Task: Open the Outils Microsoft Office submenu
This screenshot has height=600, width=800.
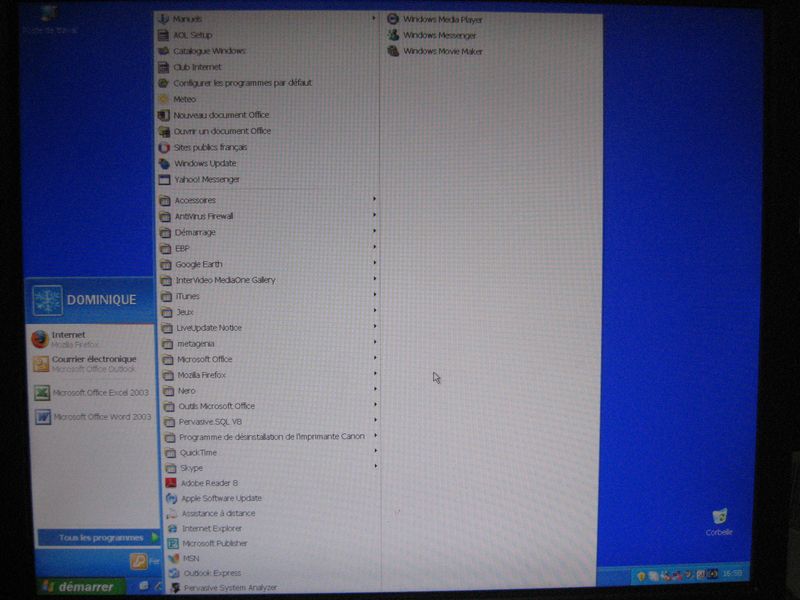Action: [271, 406]
